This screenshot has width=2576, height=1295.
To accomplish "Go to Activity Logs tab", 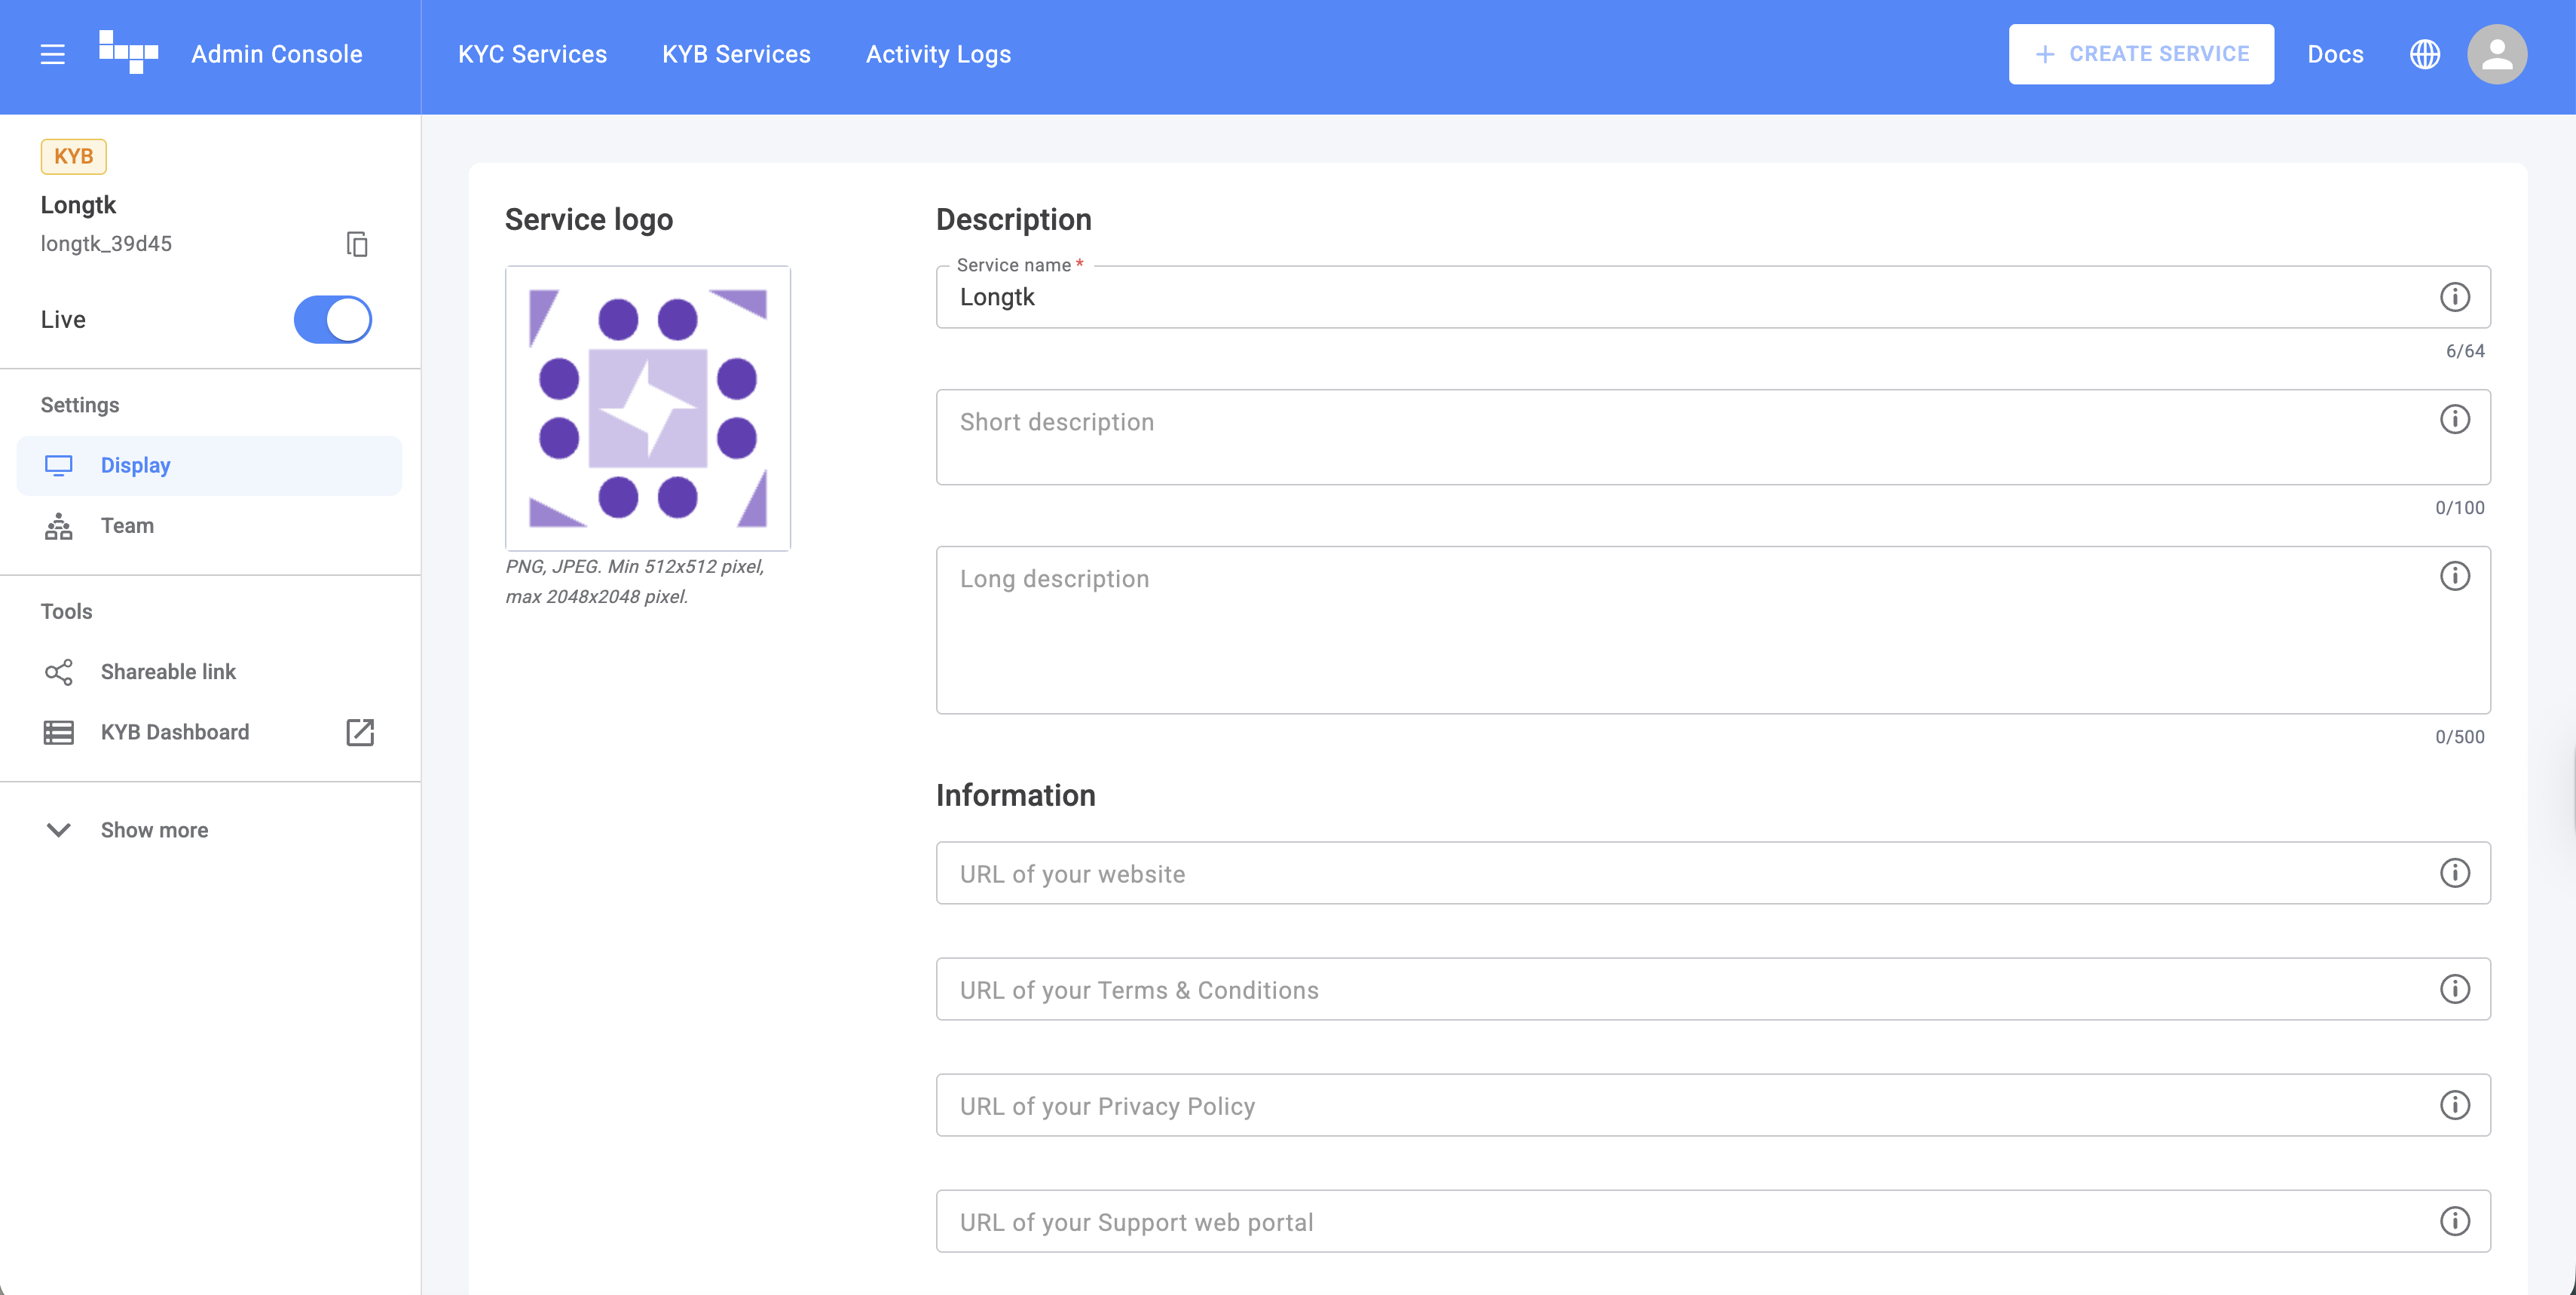I will 938,54.
